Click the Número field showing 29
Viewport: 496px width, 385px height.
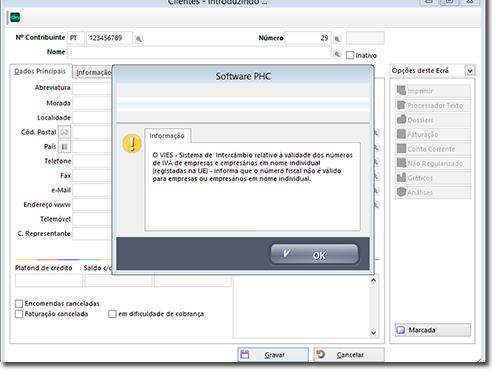click(308, 38)
